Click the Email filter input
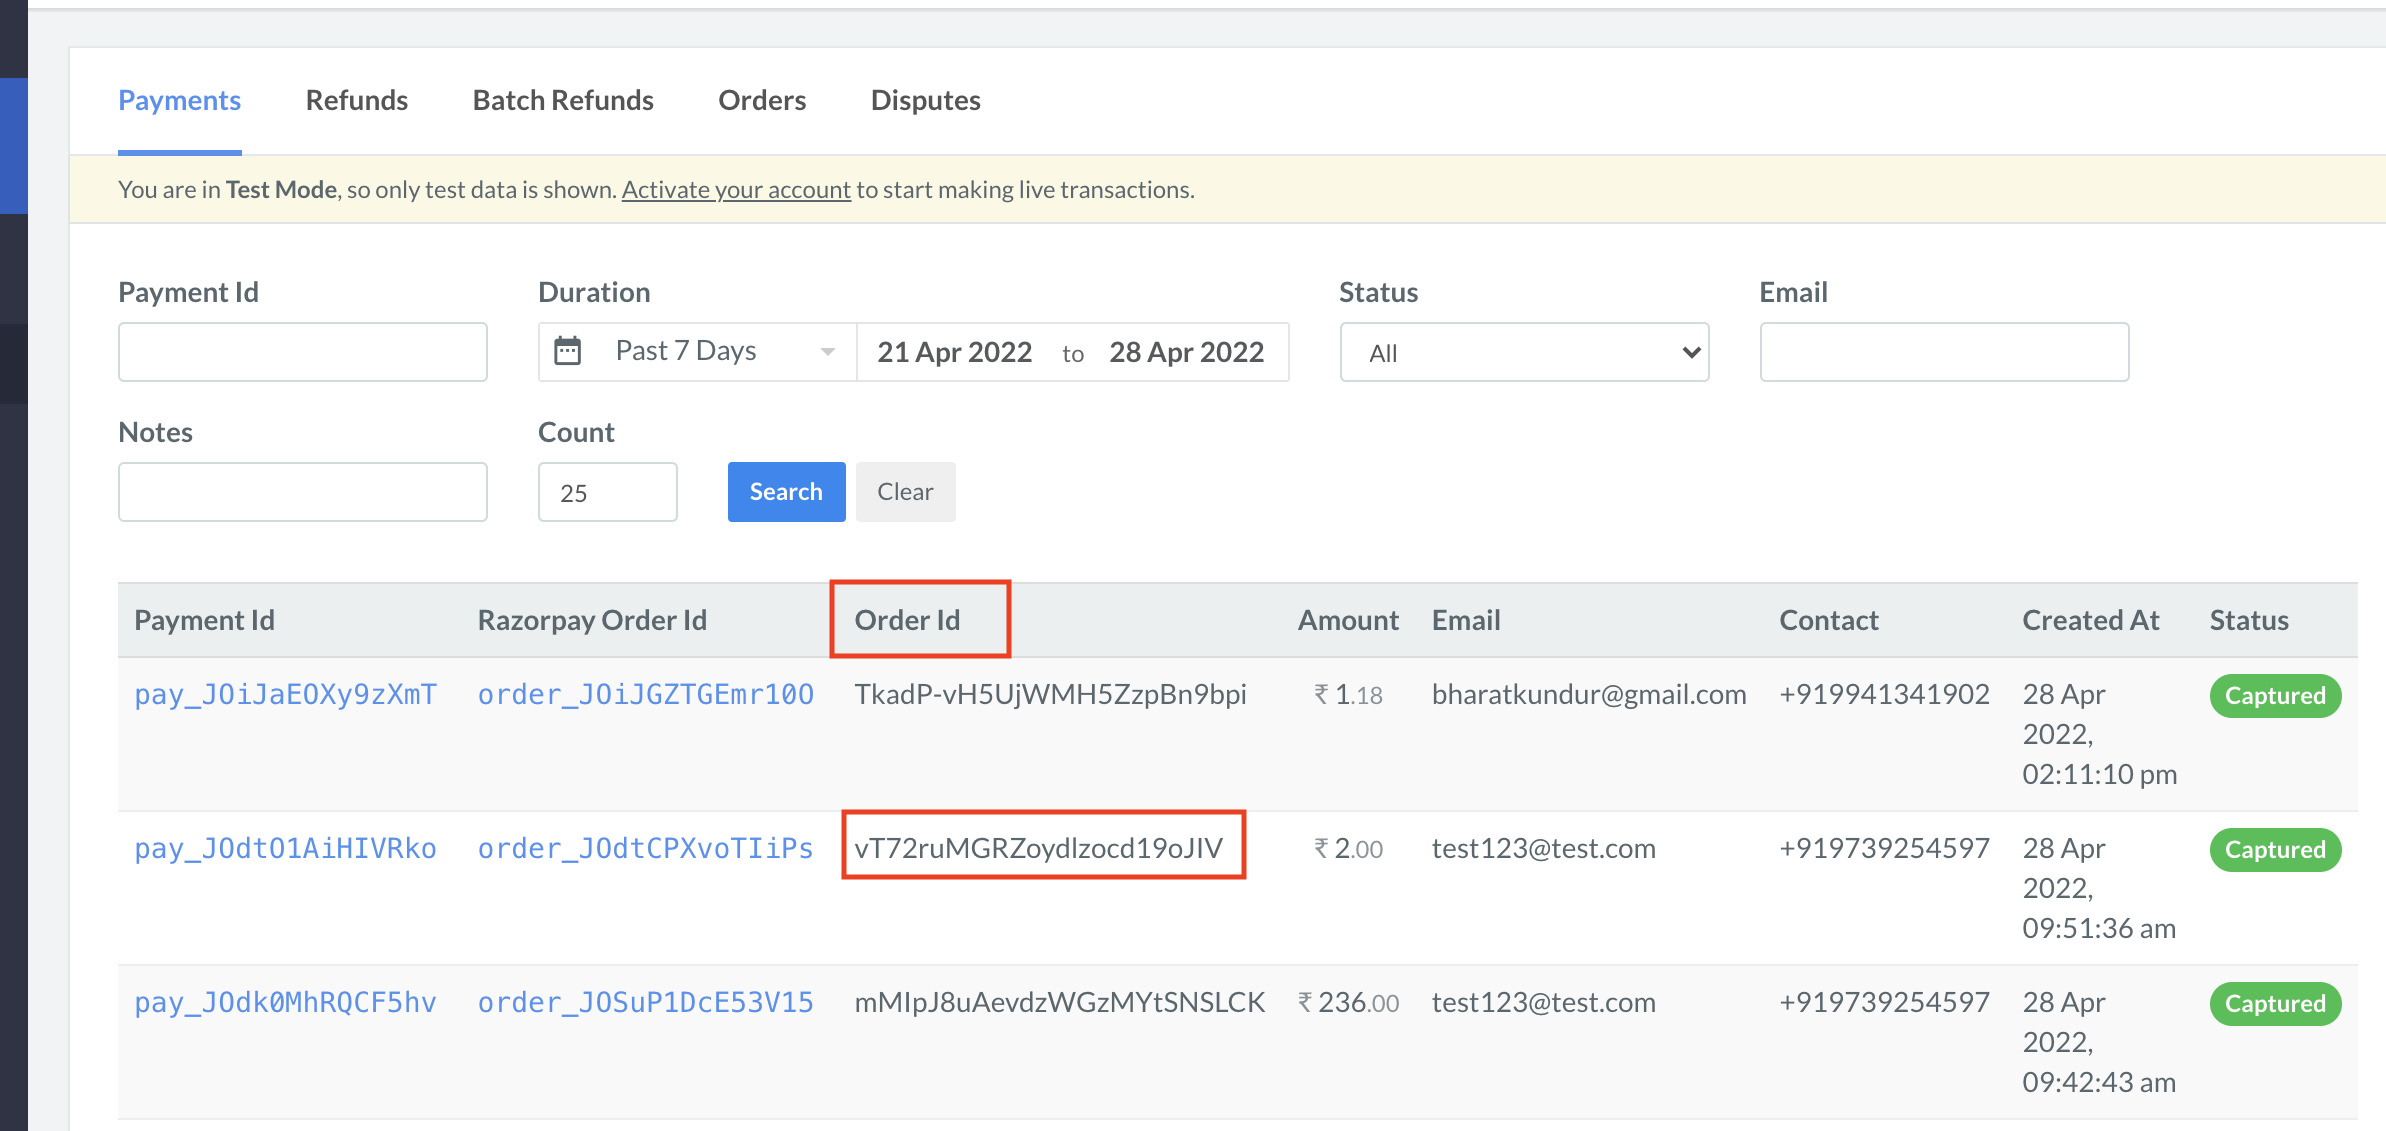2386x1131 pixels. 1943,351
